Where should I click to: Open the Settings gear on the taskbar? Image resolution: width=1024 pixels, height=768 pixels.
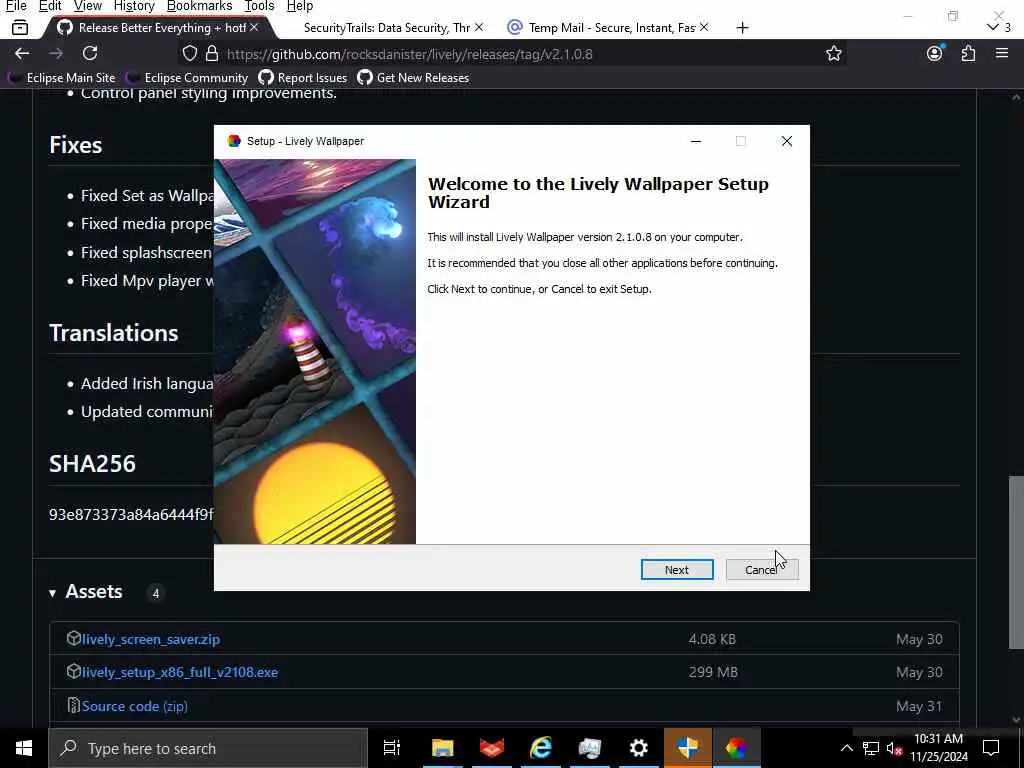coord(638,748)
